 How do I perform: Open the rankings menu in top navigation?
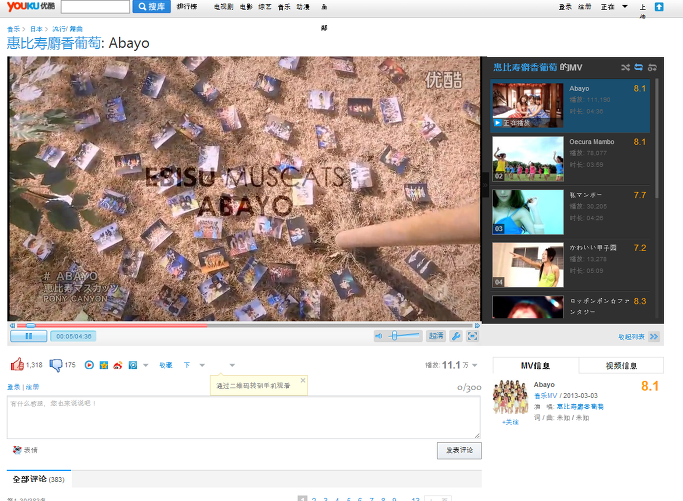click(x=187, y=7)
